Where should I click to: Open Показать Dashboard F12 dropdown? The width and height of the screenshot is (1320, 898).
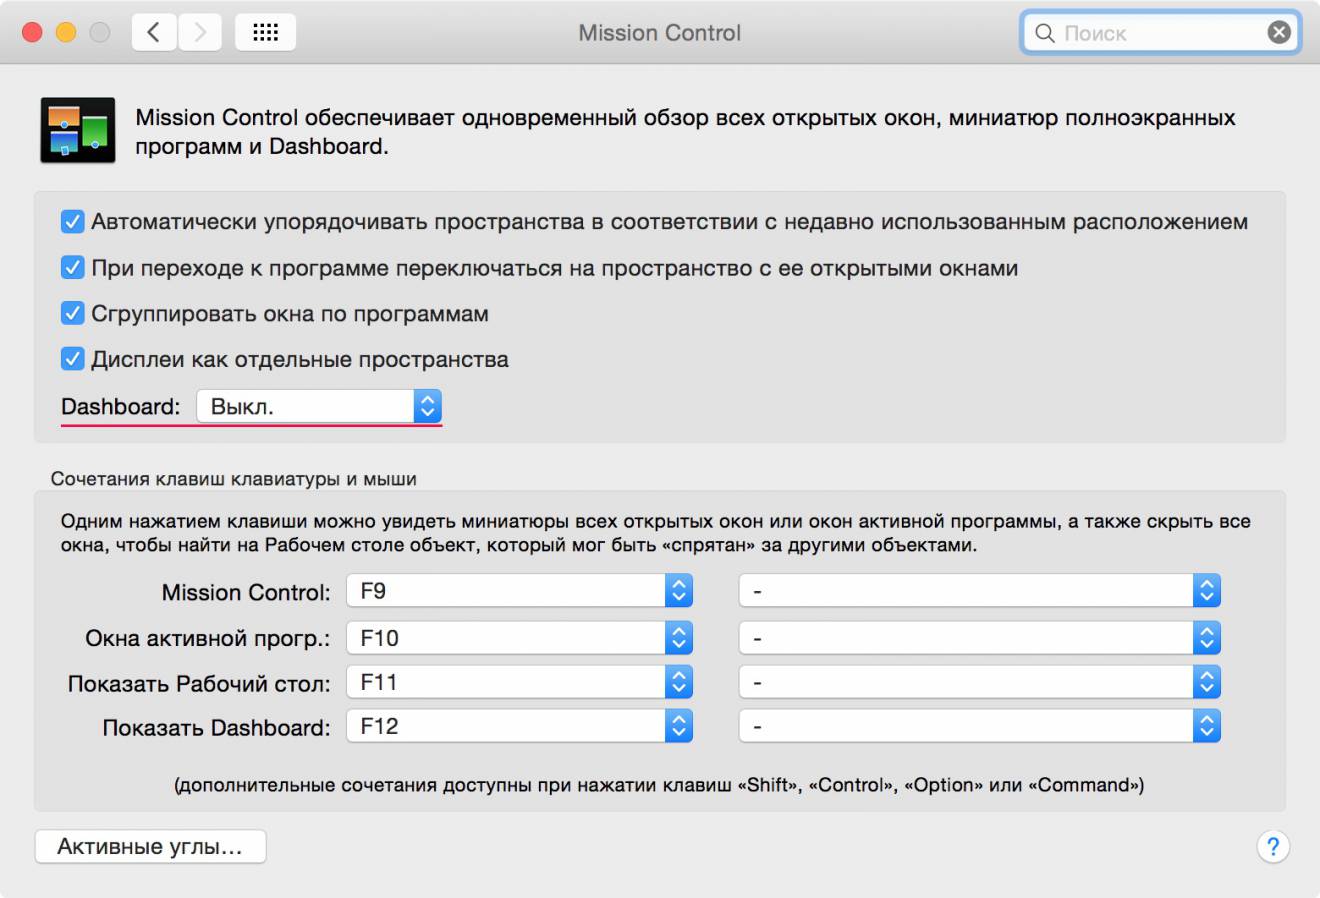point(520,726)
